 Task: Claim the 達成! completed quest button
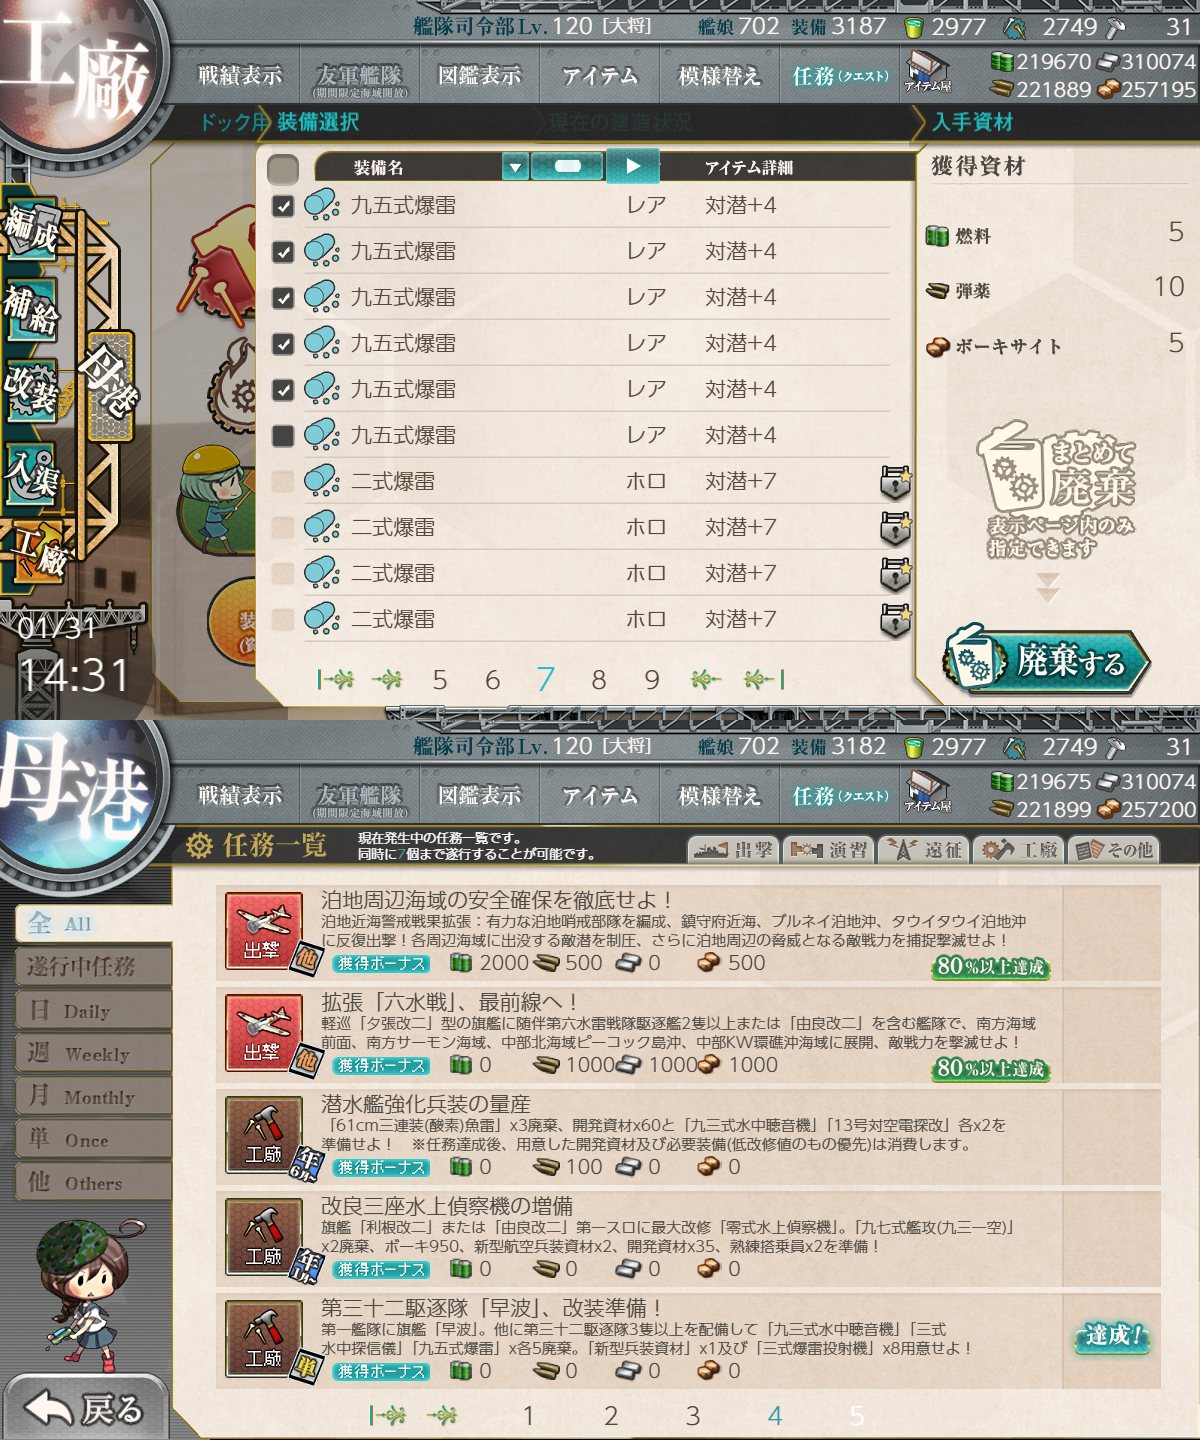tap(1112, 1336)
